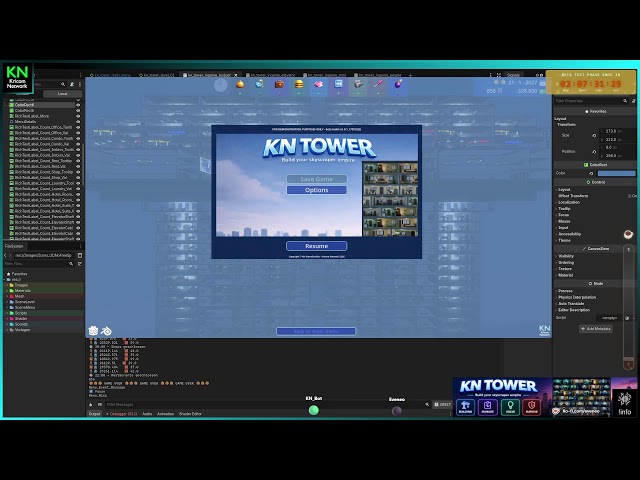Click the Filter Messages input field
This screenshot has height=480, width=640.
(263, 404)
